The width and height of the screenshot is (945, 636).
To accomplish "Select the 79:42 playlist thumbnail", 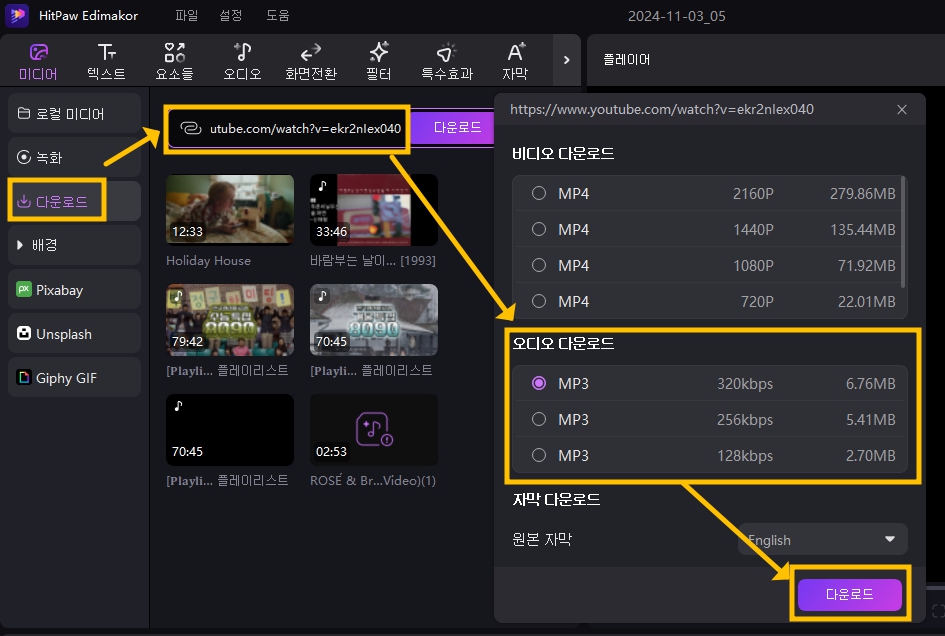I will (230, 320).
